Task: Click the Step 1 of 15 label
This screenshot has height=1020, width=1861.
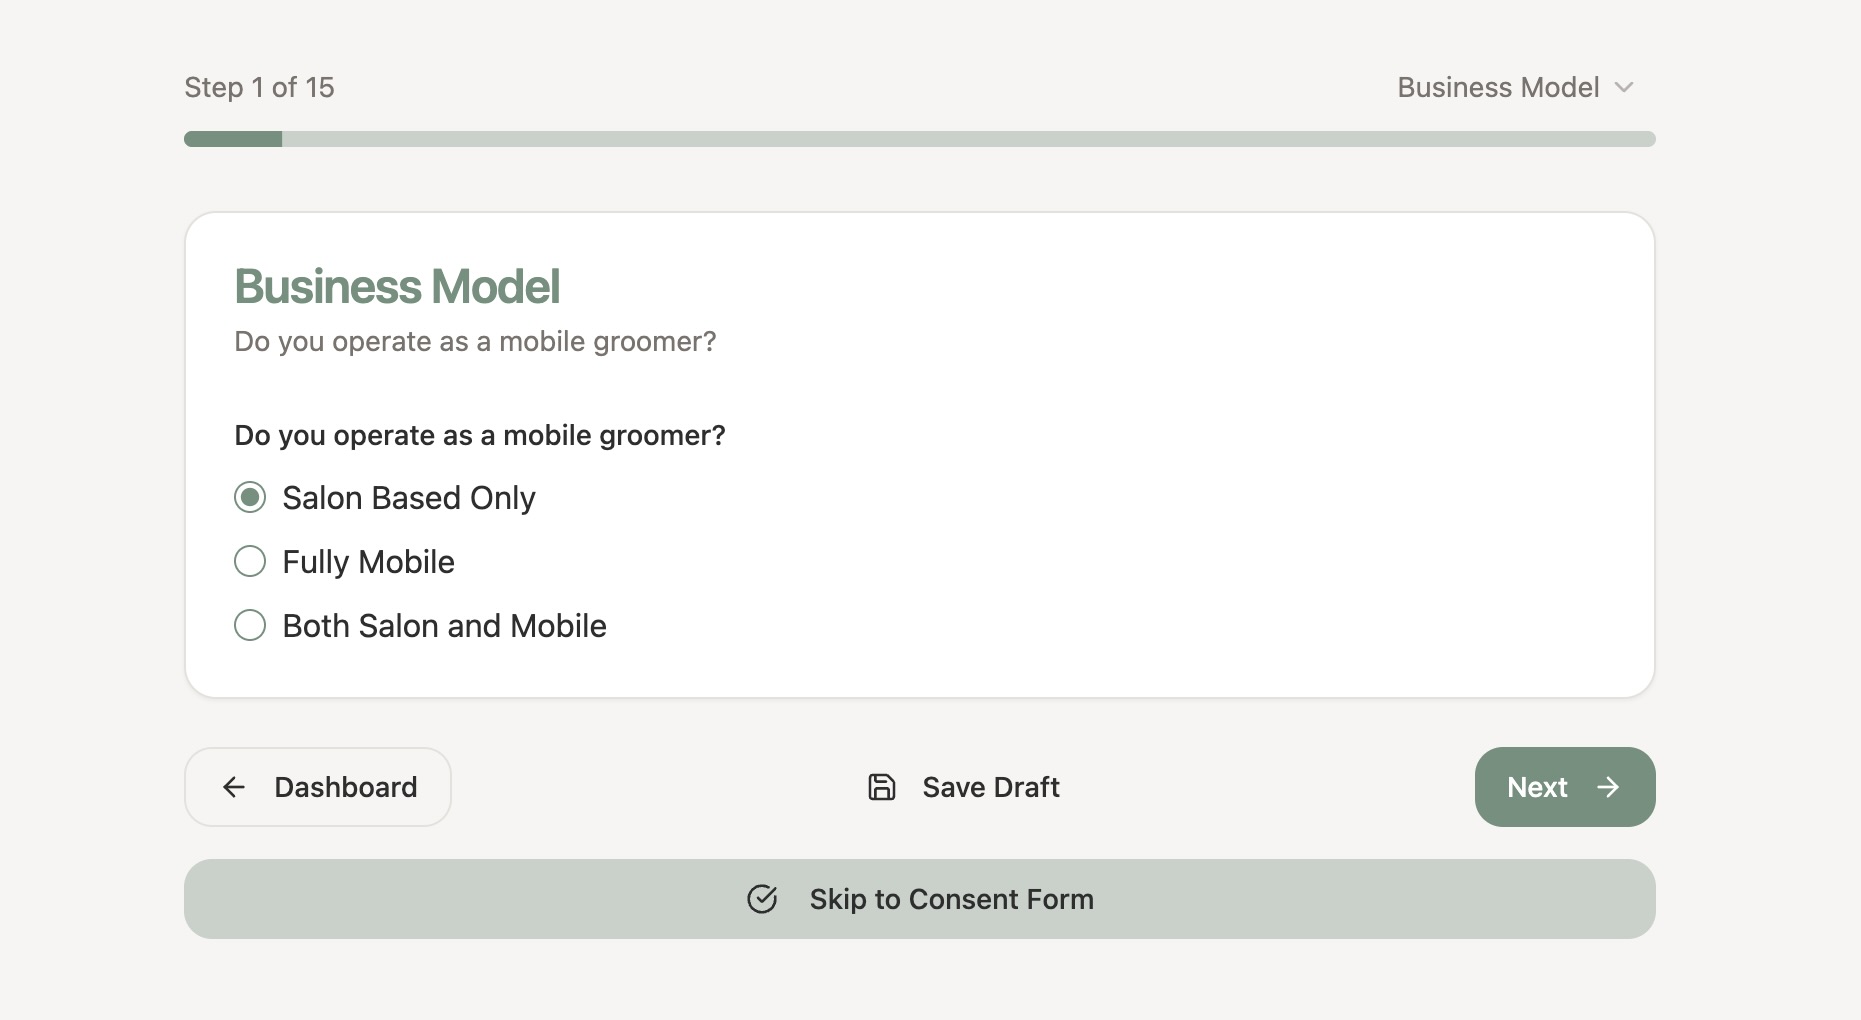Action: tap(259, 87)
